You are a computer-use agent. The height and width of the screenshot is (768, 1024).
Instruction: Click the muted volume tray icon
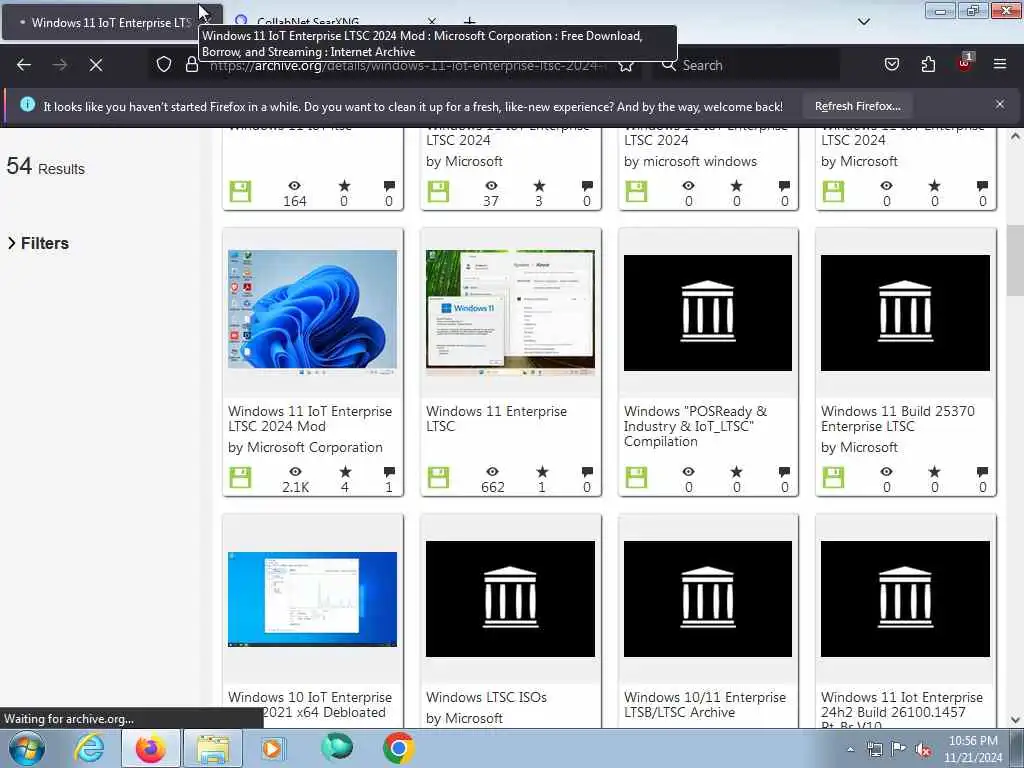click(x=923, y=749)
